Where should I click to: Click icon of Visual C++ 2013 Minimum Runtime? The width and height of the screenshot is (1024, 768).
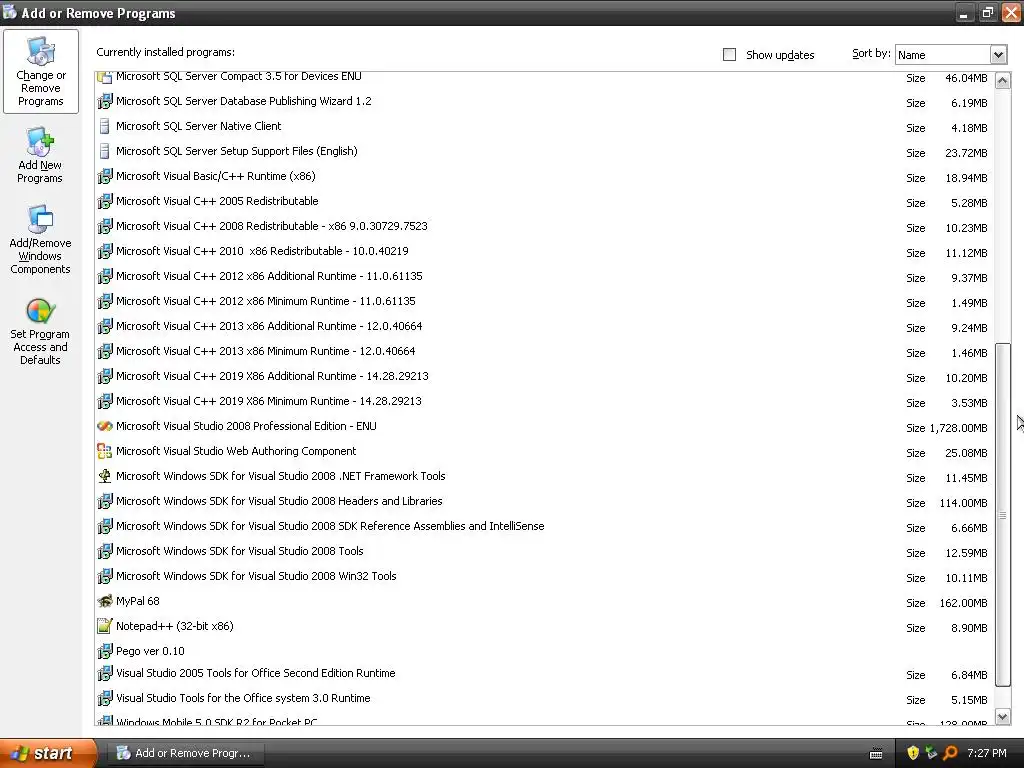pyautogui.click(x=104, y=351)
